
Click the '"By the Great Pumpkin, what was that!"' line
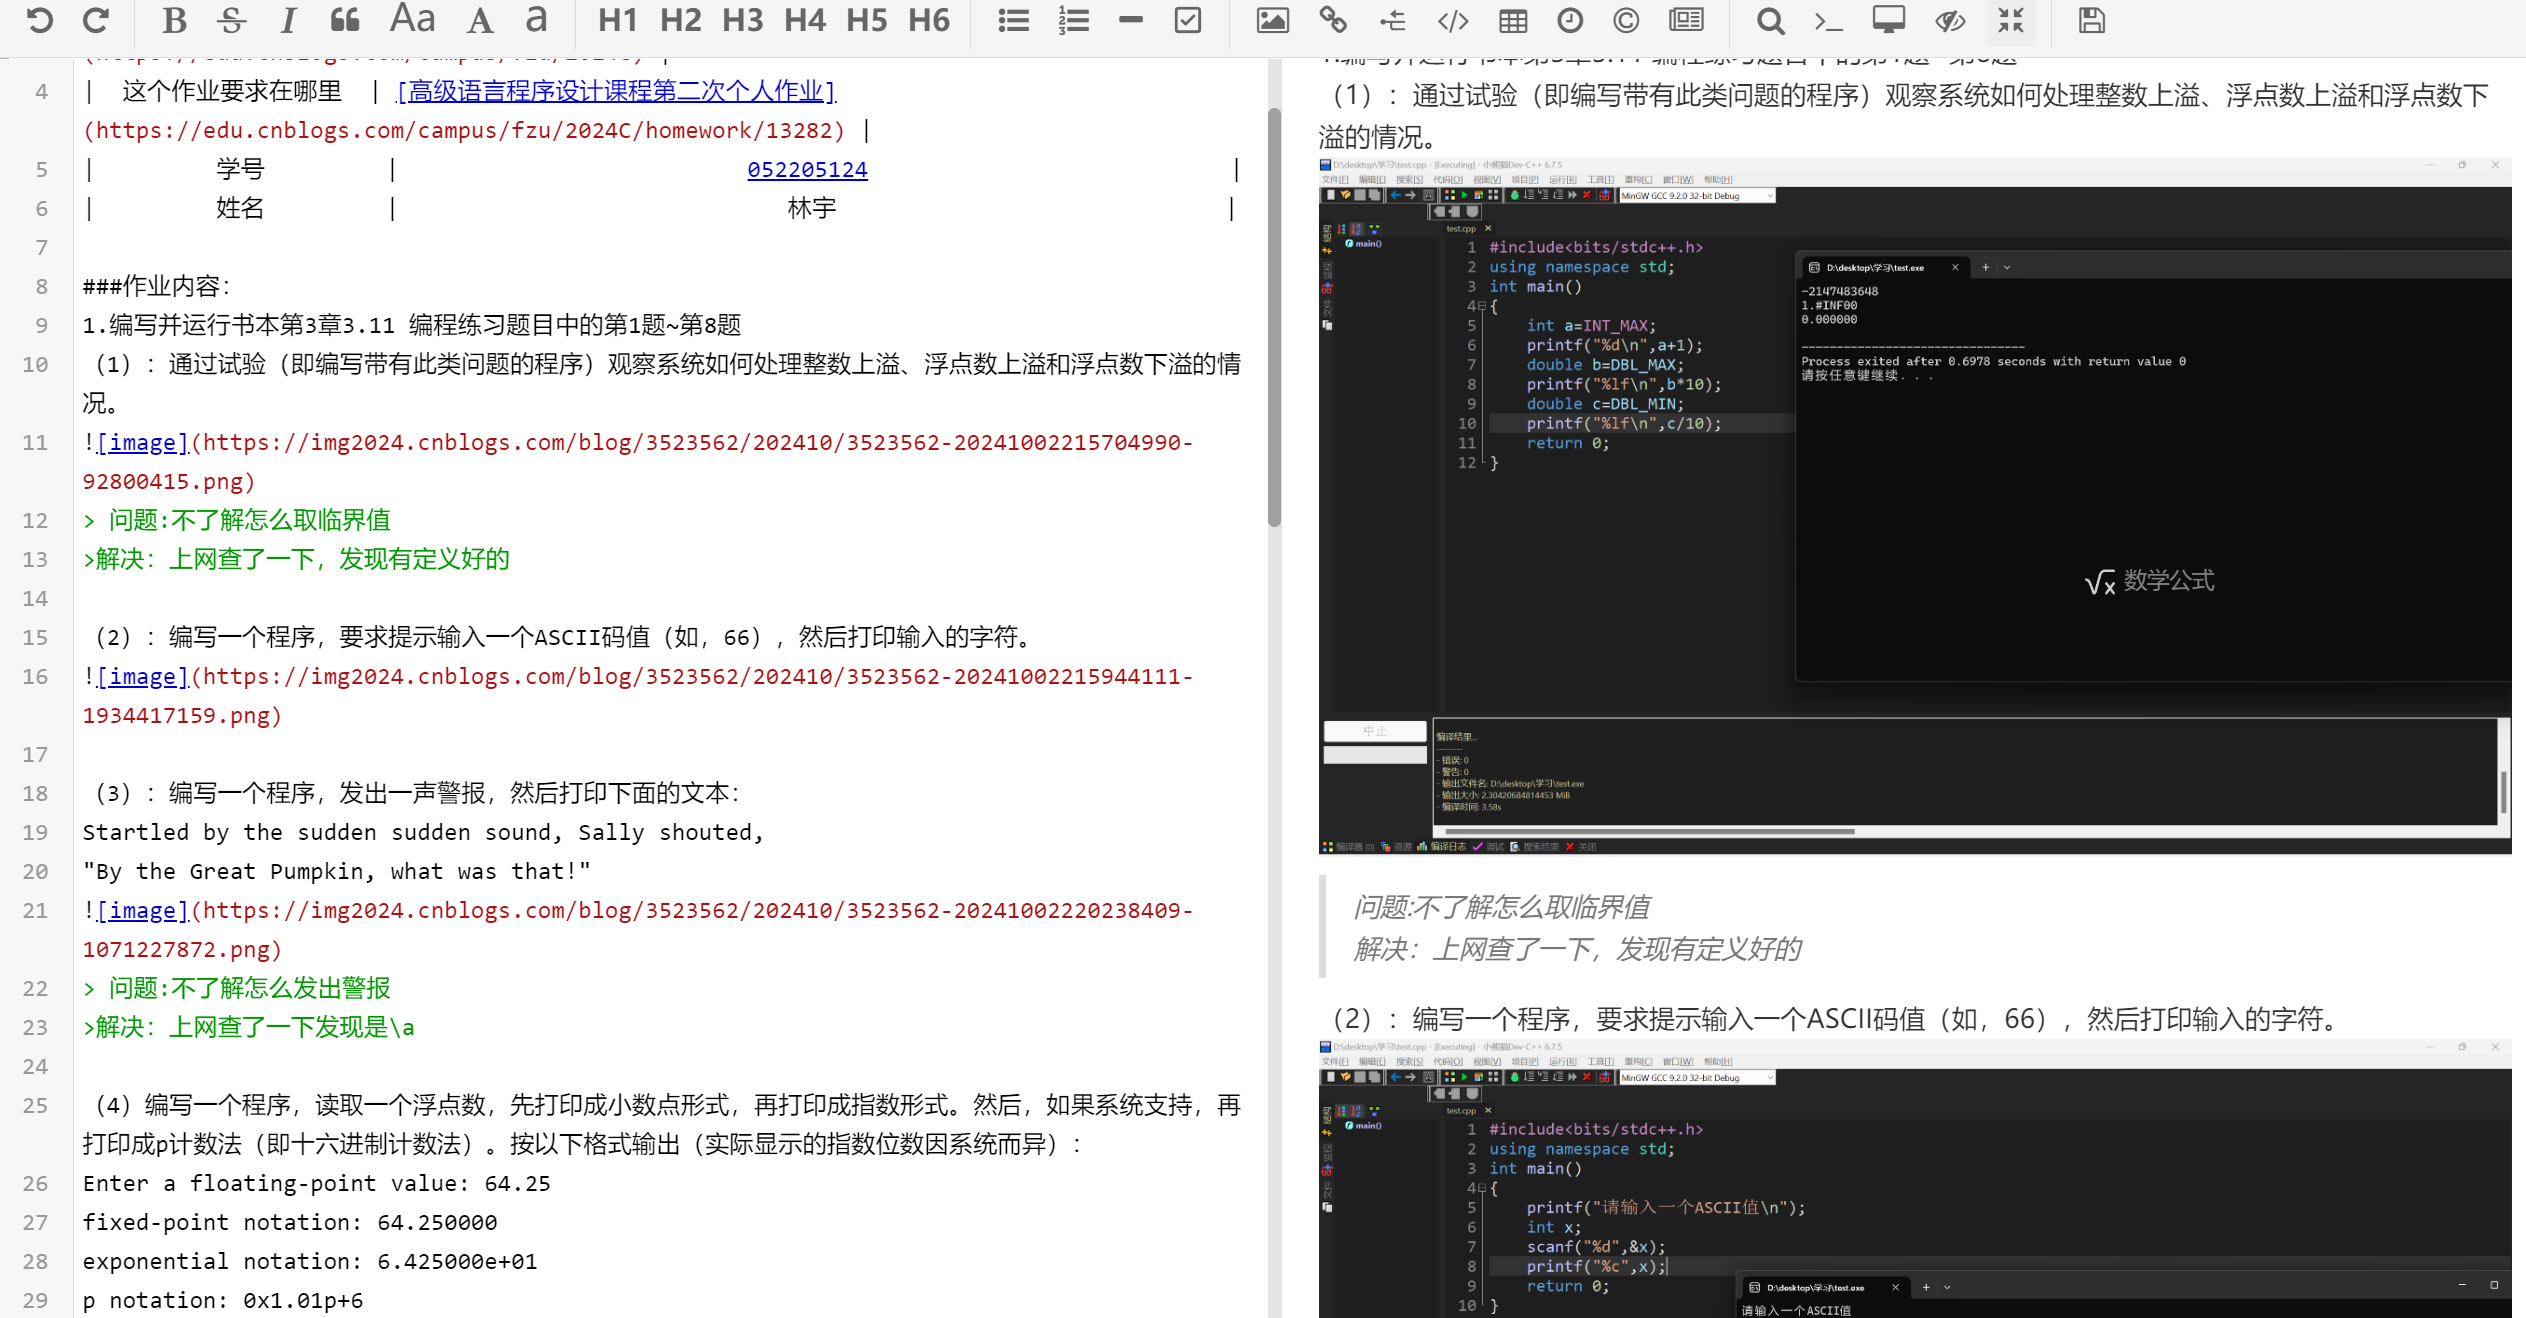pos(337,871)
